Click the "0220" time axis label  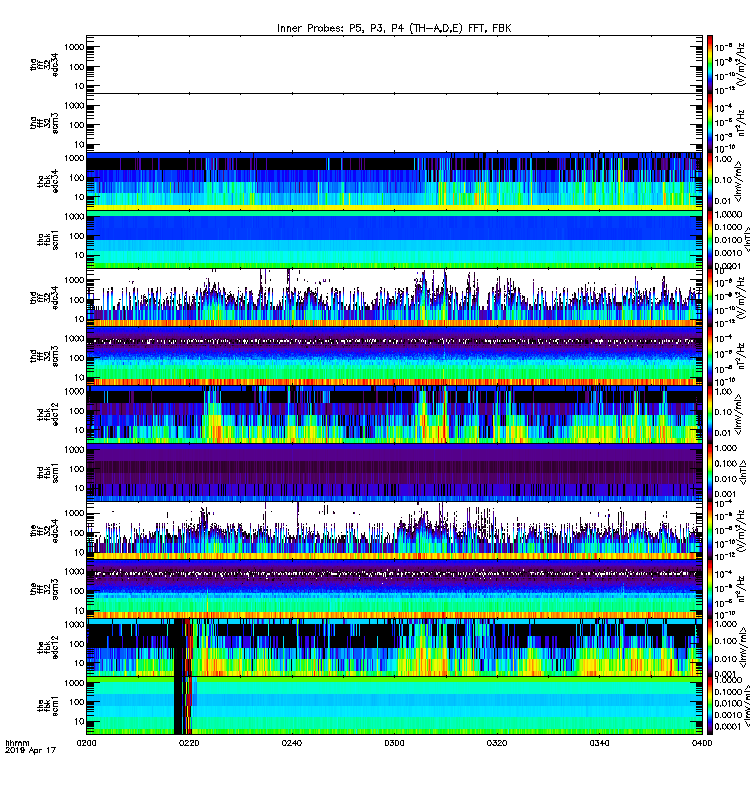click(x=189, y=743)
